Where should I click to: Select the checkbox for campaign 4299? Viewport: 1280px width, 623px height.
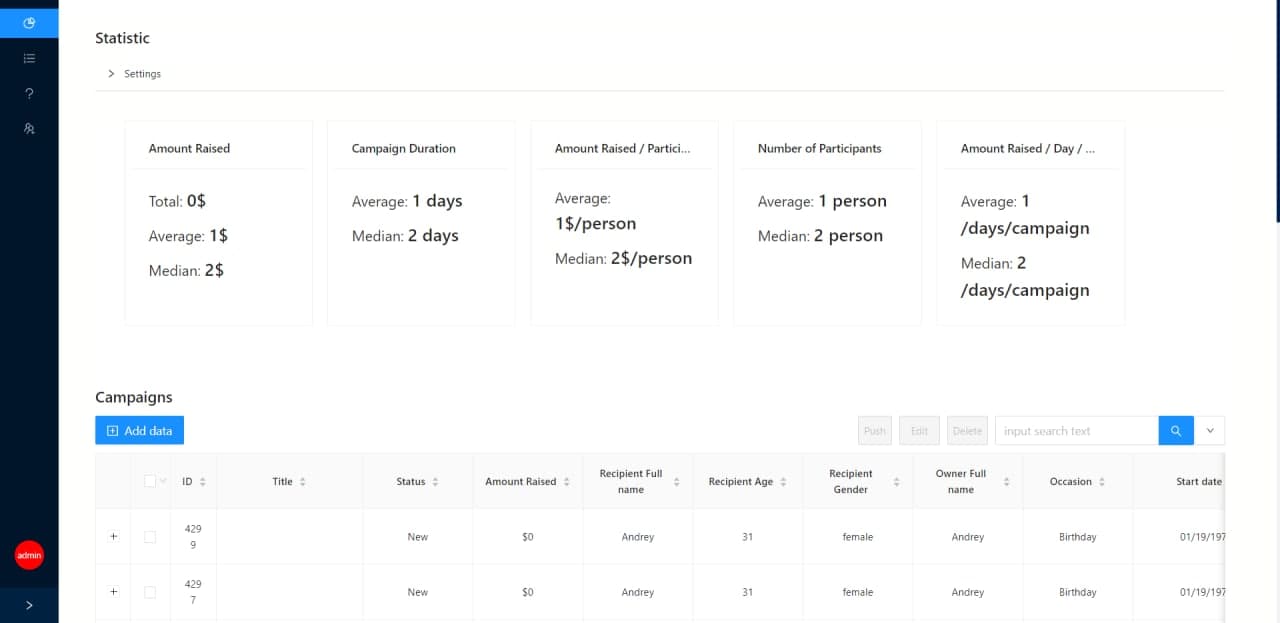[x=150, y=537]
